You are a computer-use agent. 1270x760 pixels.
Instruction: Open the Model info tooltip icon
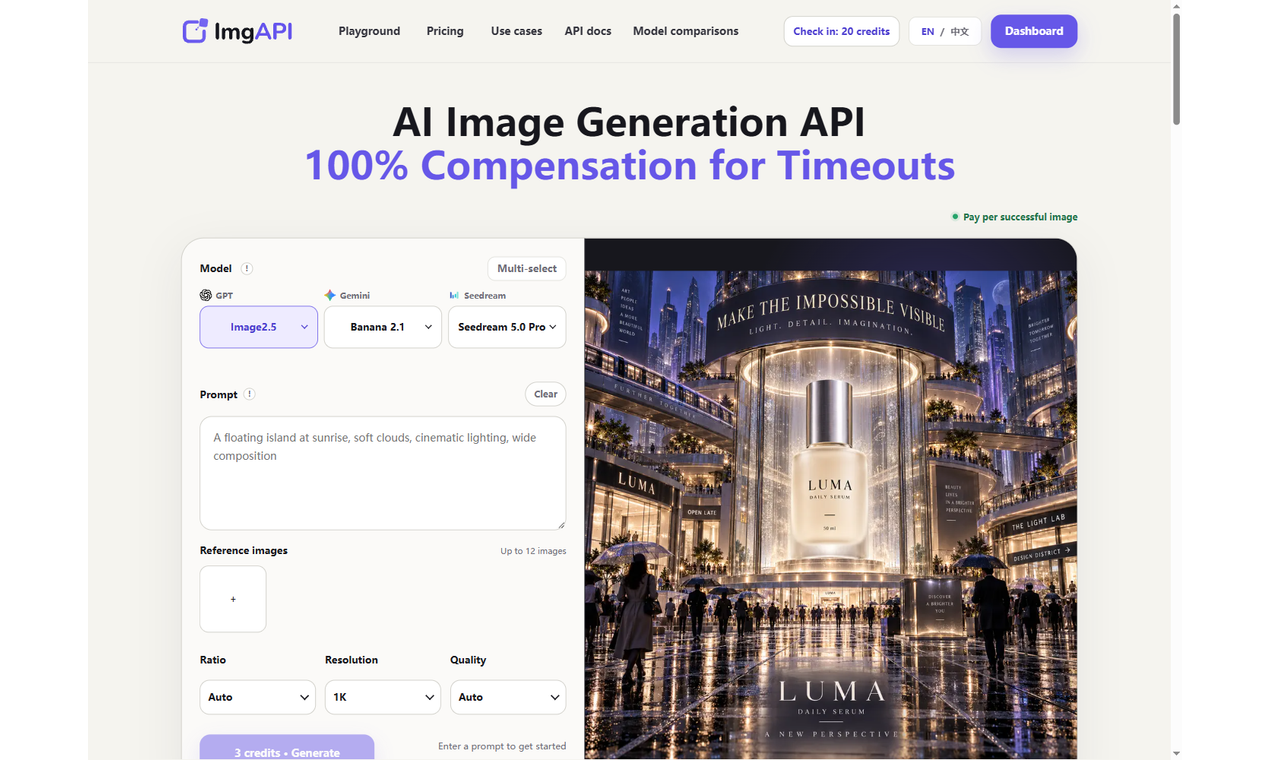coord(247,268)
